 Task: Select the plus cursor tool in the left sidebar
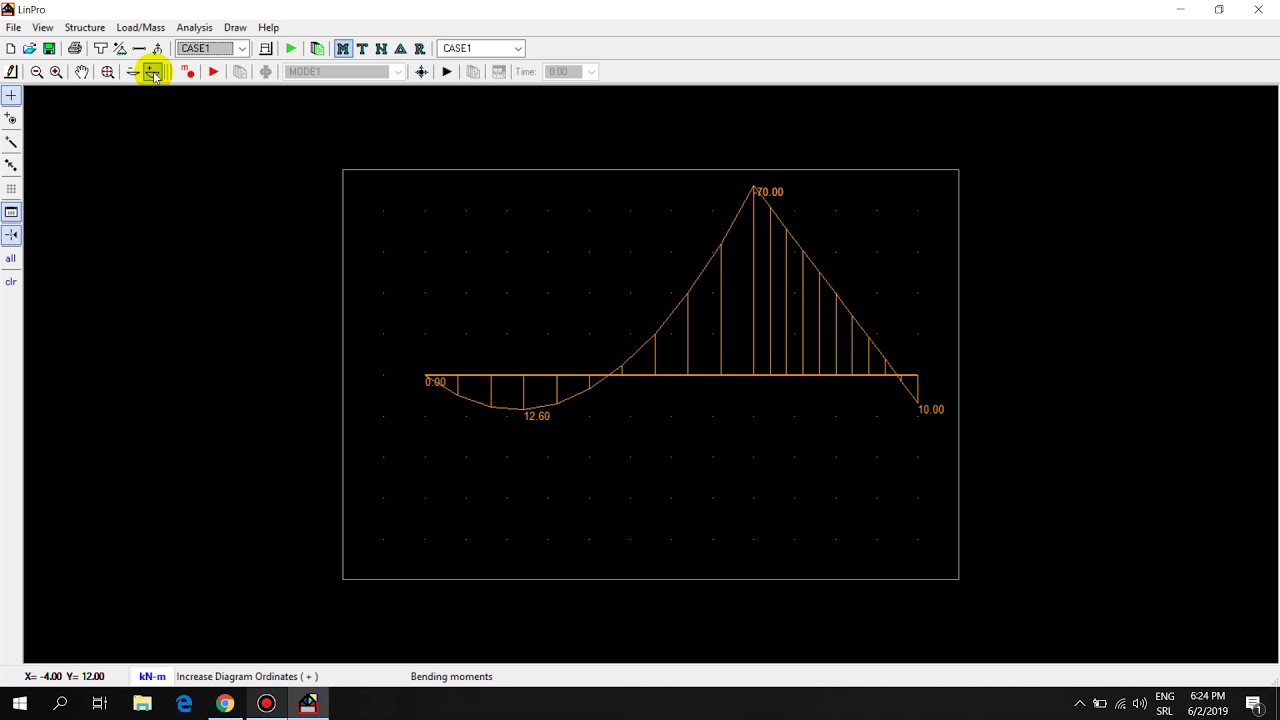click(11, 96)
